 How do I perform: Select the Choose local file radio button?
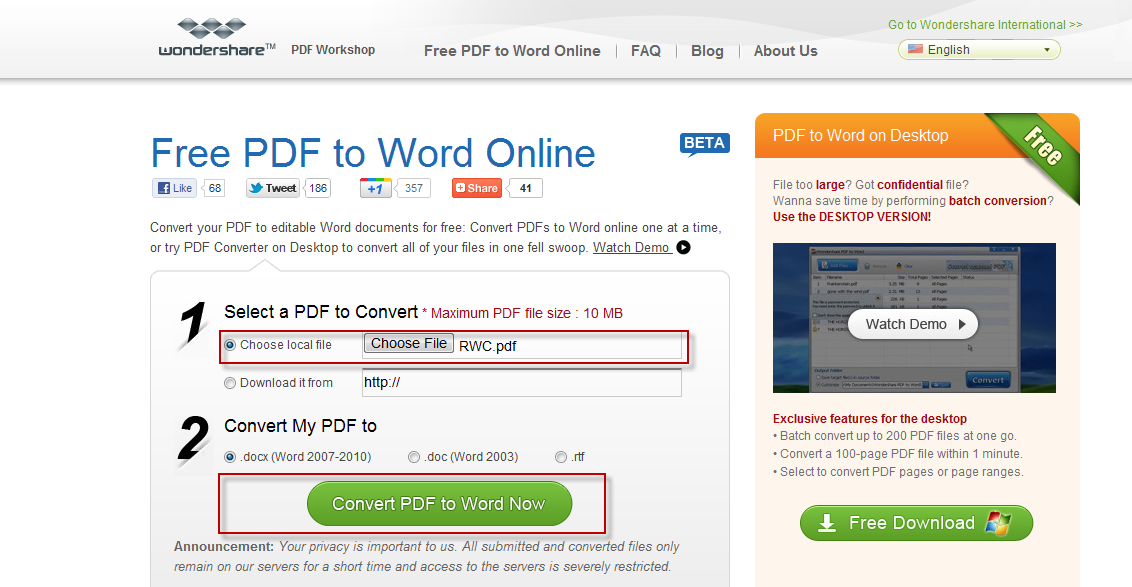pyautogui.click(x=230, y=345)
